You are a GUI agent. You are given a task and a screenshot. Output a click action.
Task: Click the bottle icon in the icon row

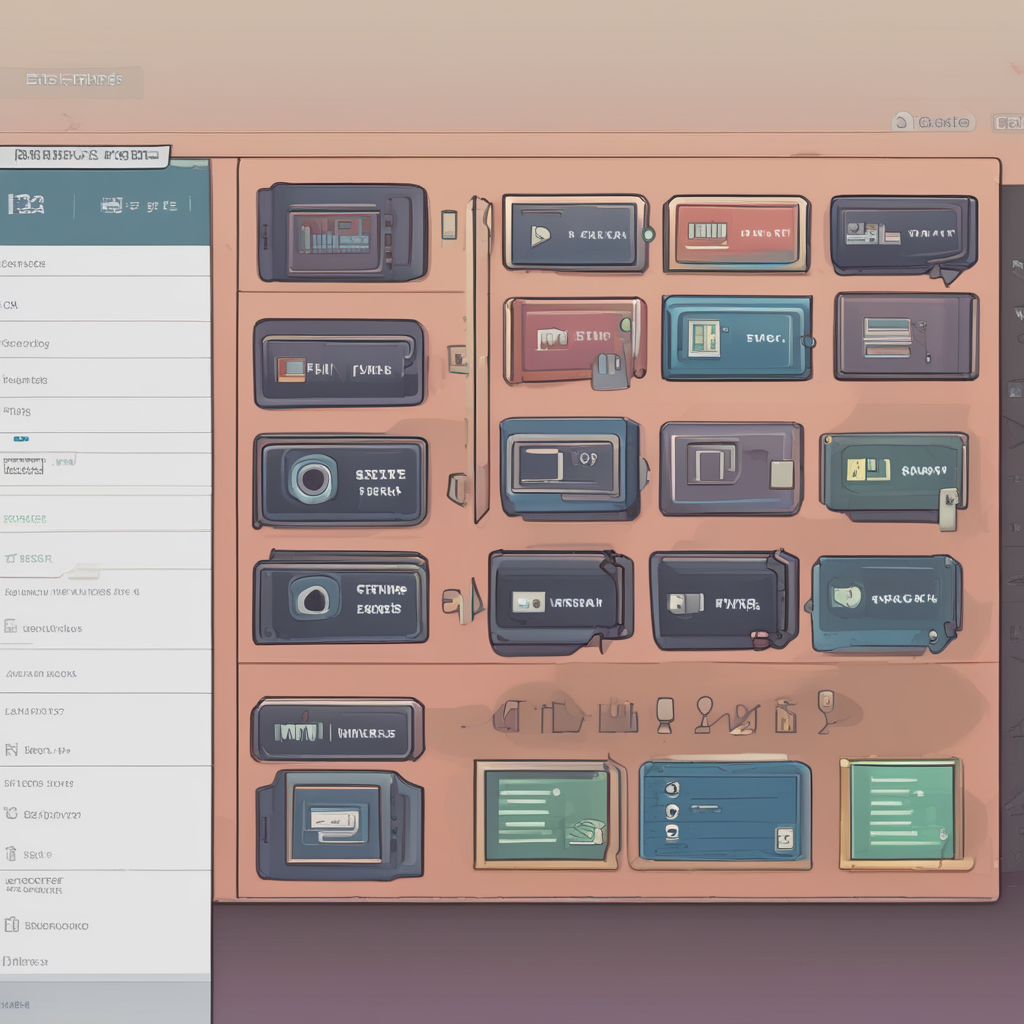[x=785, y=715]
